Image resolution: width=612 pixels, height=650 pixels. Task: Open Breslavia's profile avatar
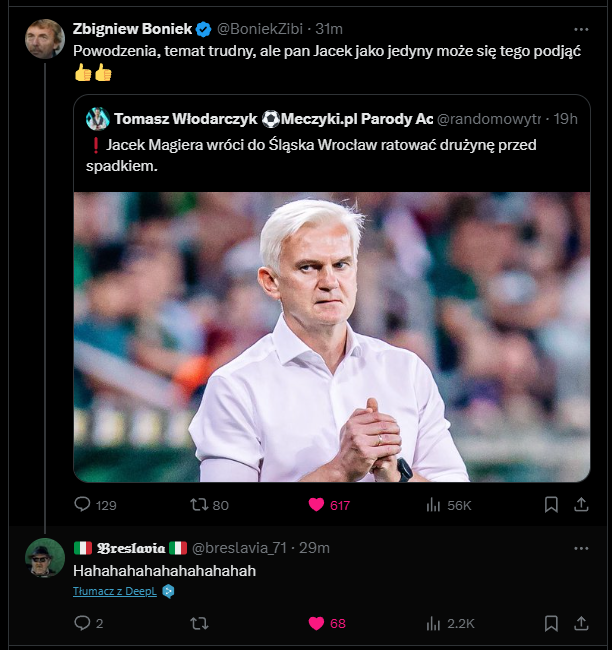pos(45,558)
